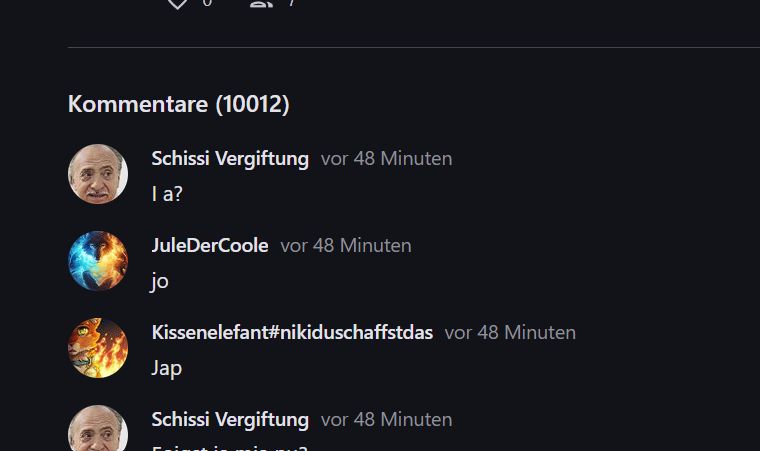Open the Kissenelefant#nikiduschaffstdas profile name
Image resolution: width=760 pixels, height=451 pixels.
pyautogui.click(x=292, y=332)
